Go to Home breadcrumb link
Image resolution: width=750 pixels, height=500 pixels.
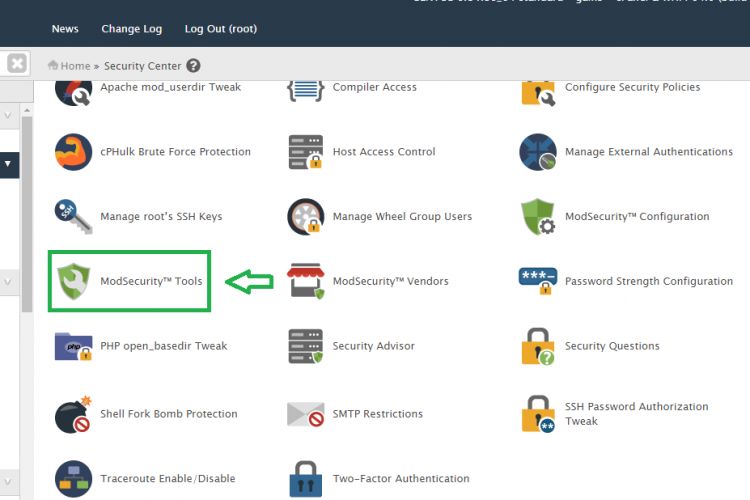(75, 66)
